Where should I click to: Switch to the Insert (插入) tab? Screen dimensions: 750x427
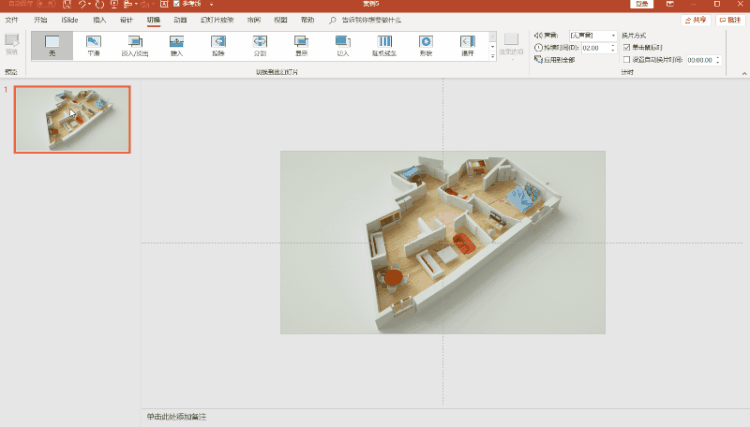[x=99, y=20]
